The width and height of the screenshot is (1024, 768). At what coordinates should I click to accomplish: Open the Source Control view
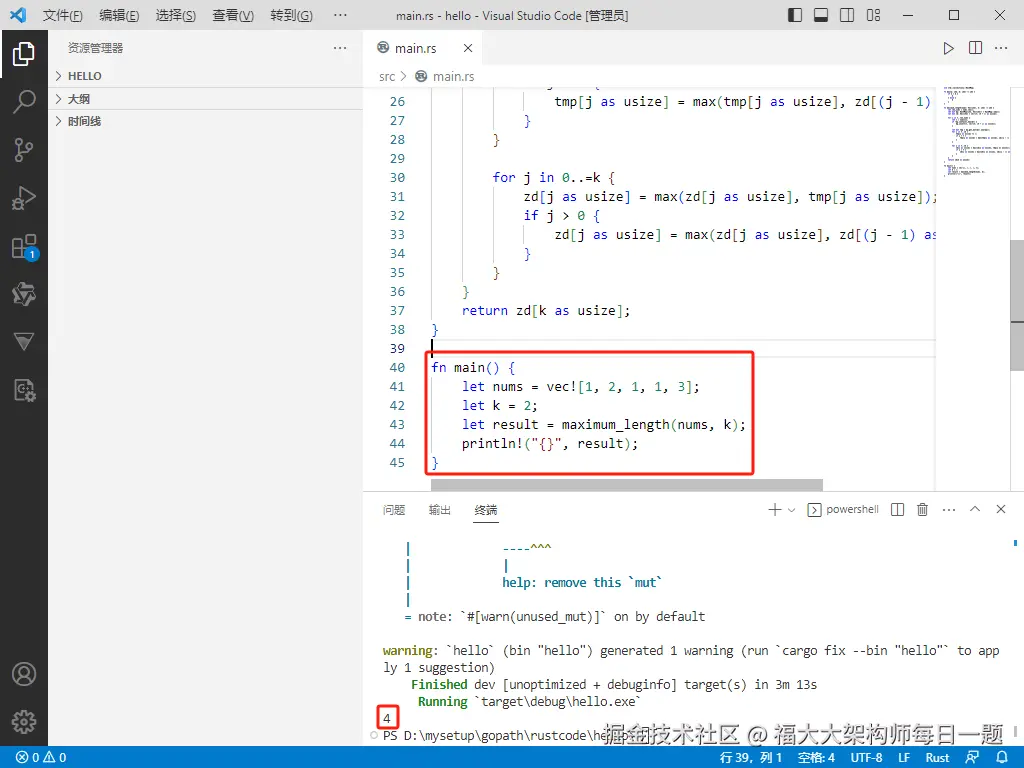[x=24, y=150]
